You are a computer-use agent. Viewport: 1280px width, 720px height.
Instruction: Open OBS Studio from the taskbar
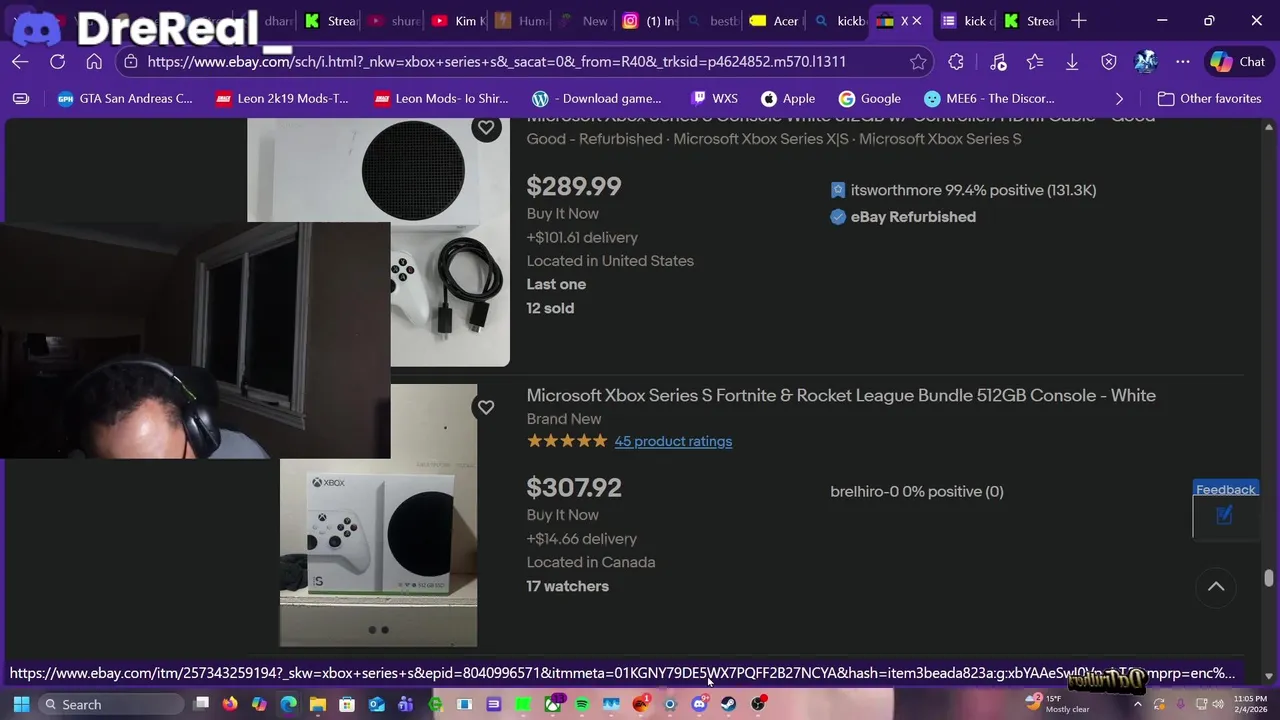click(x=757, y=704)
